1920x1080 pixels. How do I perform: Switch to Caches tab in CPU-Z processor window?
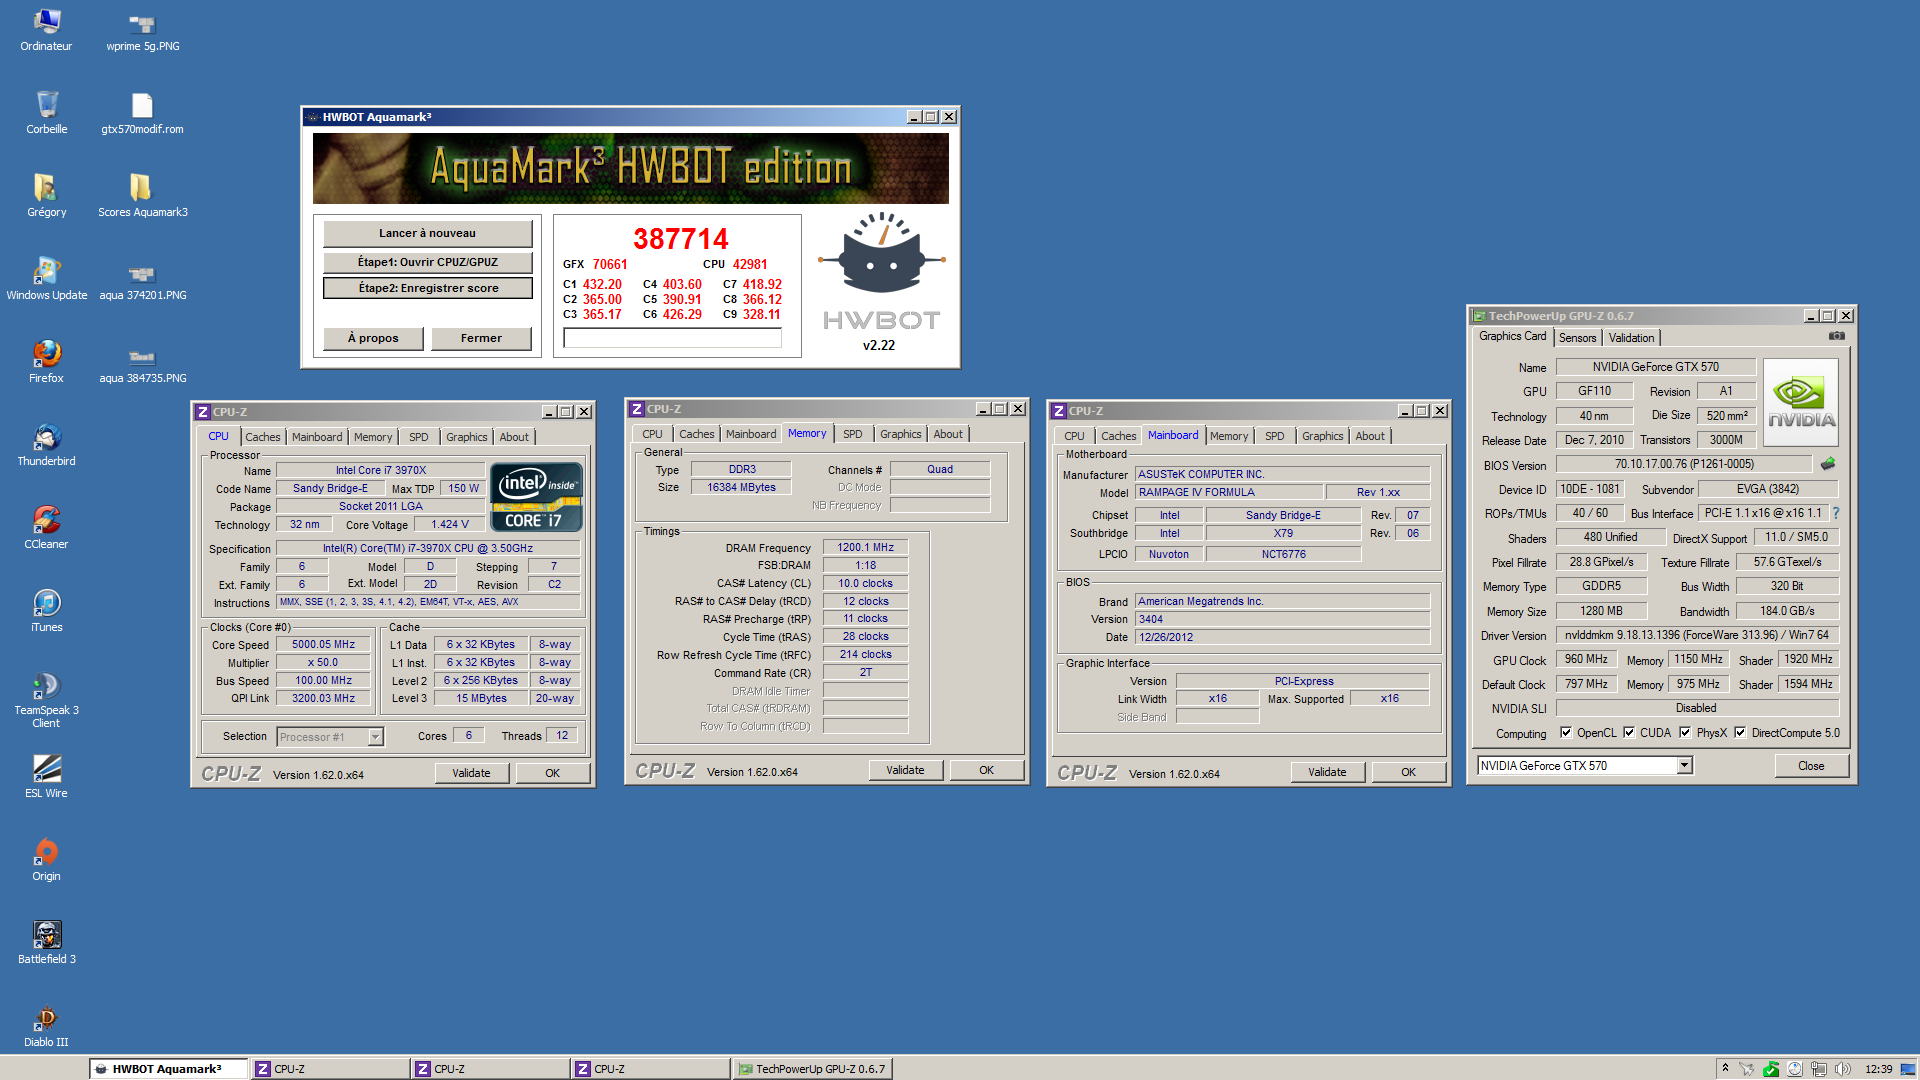pyautogui.click(x=263, y=437)
